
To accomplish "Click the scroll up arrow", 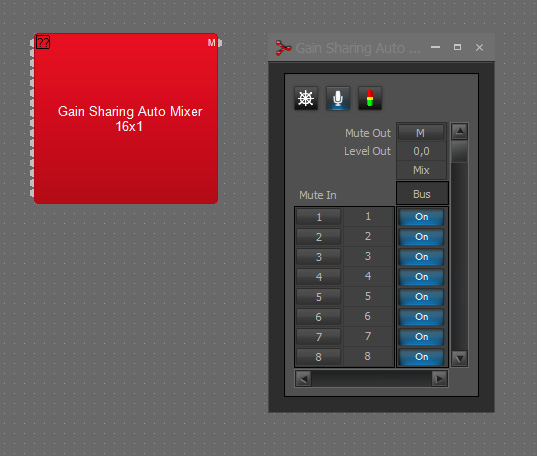I will coord(460,131).
